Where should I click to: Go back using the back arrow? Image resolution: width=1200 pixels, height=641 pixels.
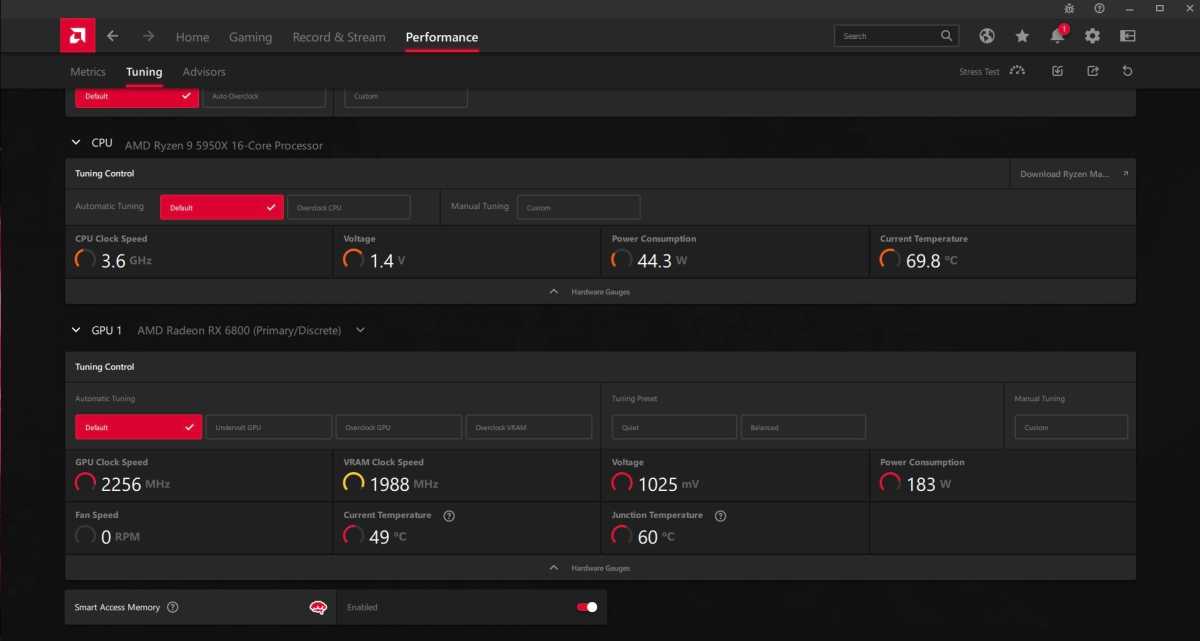coord(113,36)
